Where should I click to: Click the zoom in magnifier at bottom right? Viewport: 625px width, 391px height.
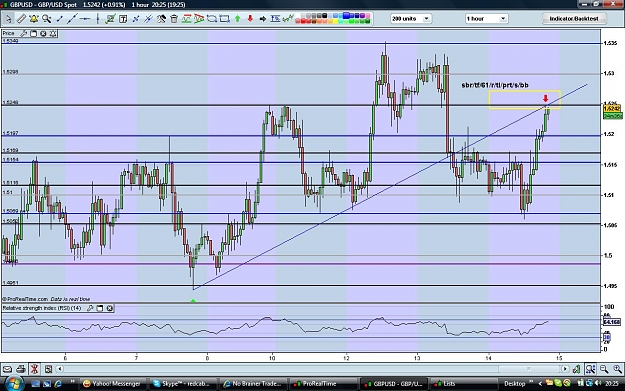[x=617, y=369]
